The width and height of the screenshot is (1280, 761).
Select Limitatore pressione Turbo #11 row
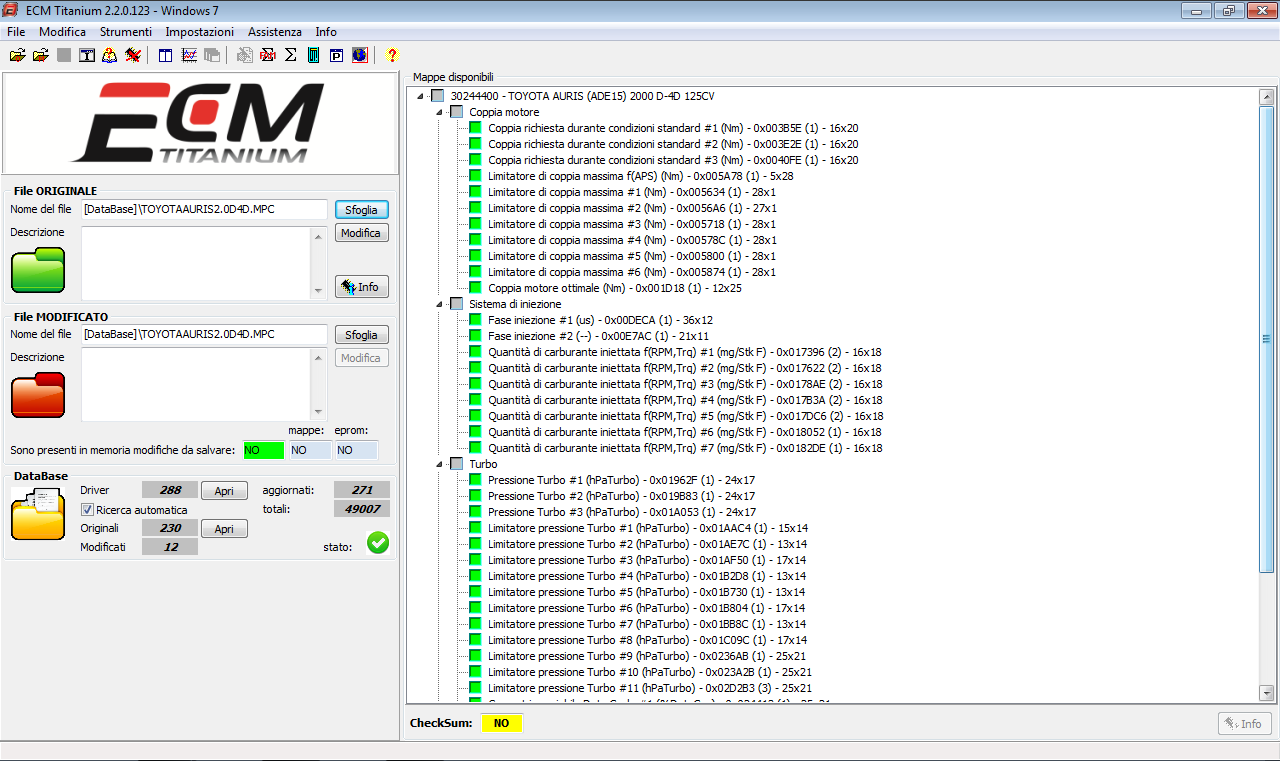[x=650, y=688]
